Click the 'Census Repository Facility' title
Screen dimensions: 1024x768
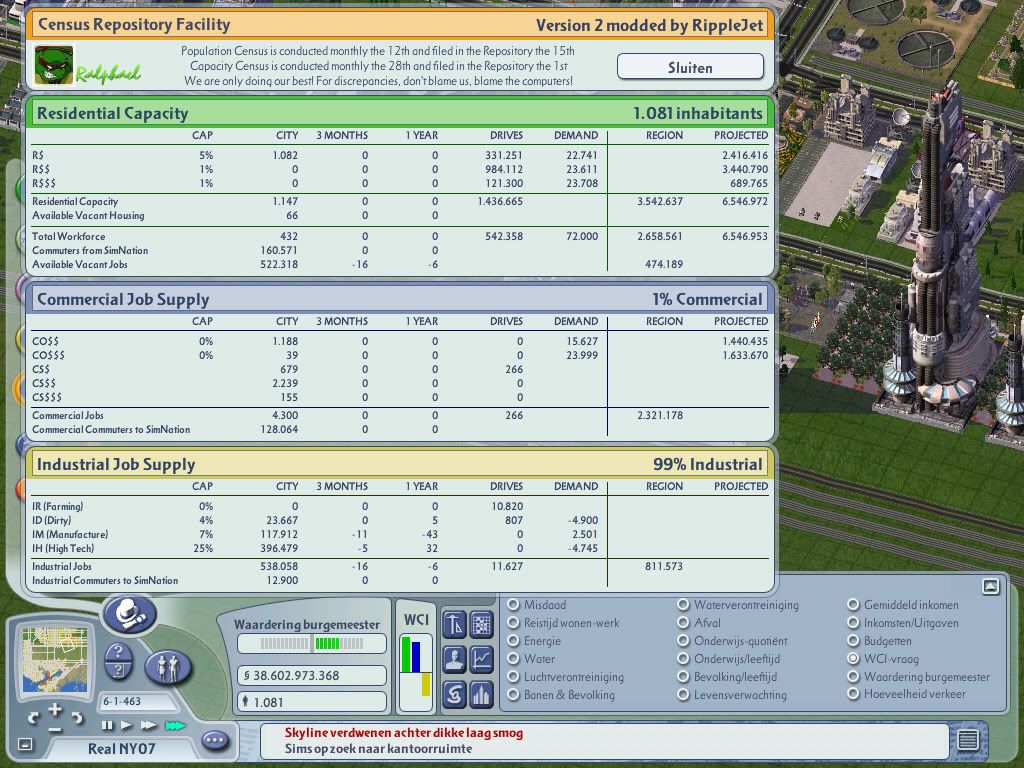[x=134, y=25]
